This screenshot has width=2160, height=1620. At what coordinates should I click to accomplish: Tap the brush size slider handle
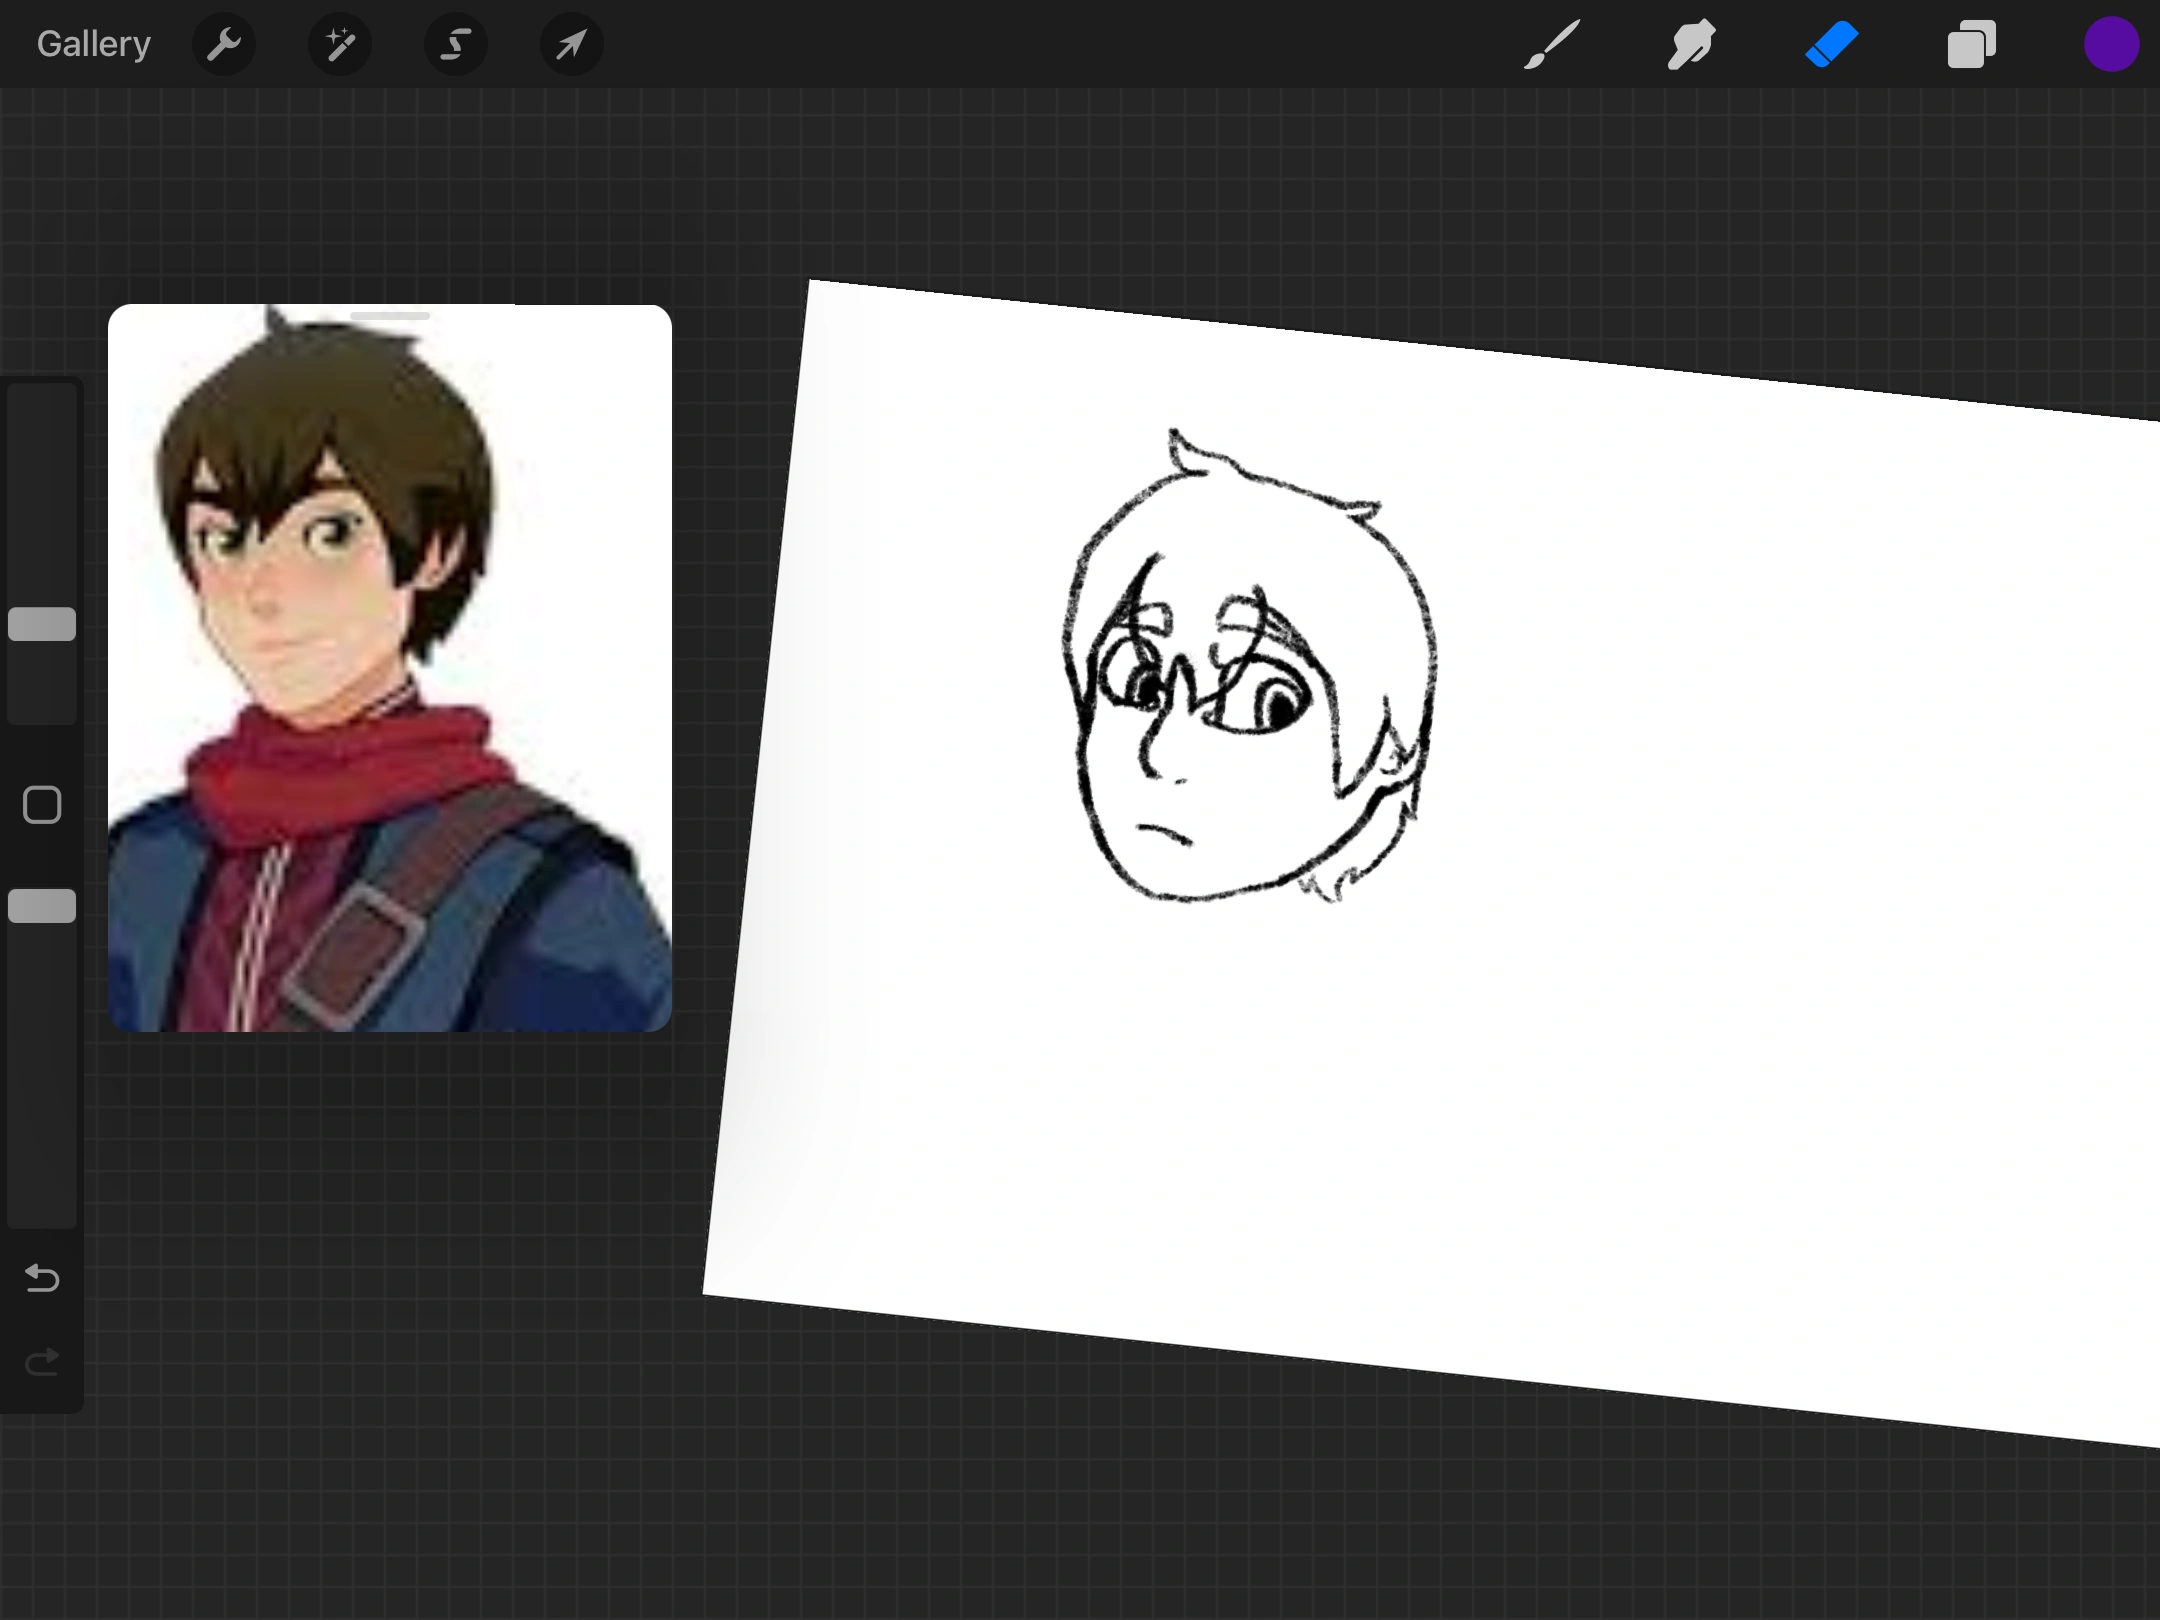tap(41, 623)
